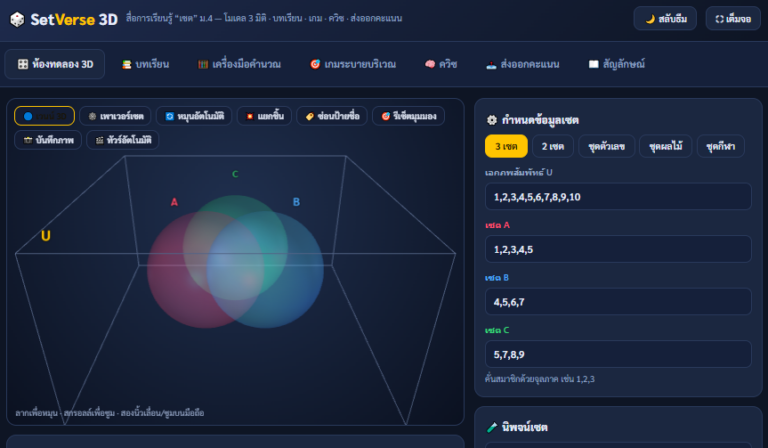Image resolution: width=768 pixels, height=448 pixels.
Task: Click the red A label in viewport
Action: pyautogui.click(x=174, y=202)
